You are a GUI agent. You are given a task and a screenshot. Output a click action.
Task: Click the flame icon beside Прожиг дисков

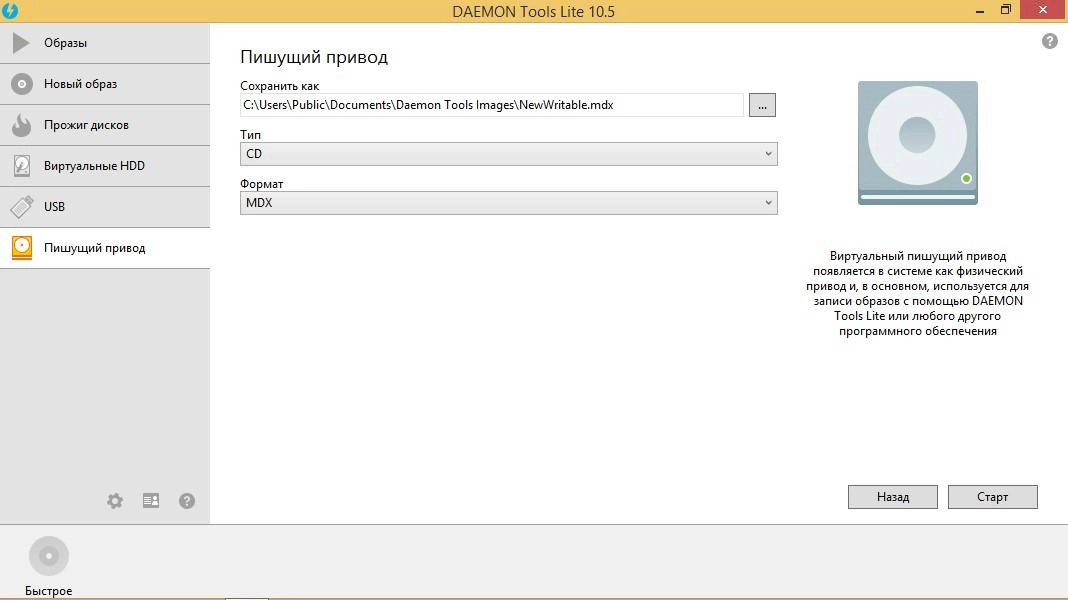click(x=22, y=125)
